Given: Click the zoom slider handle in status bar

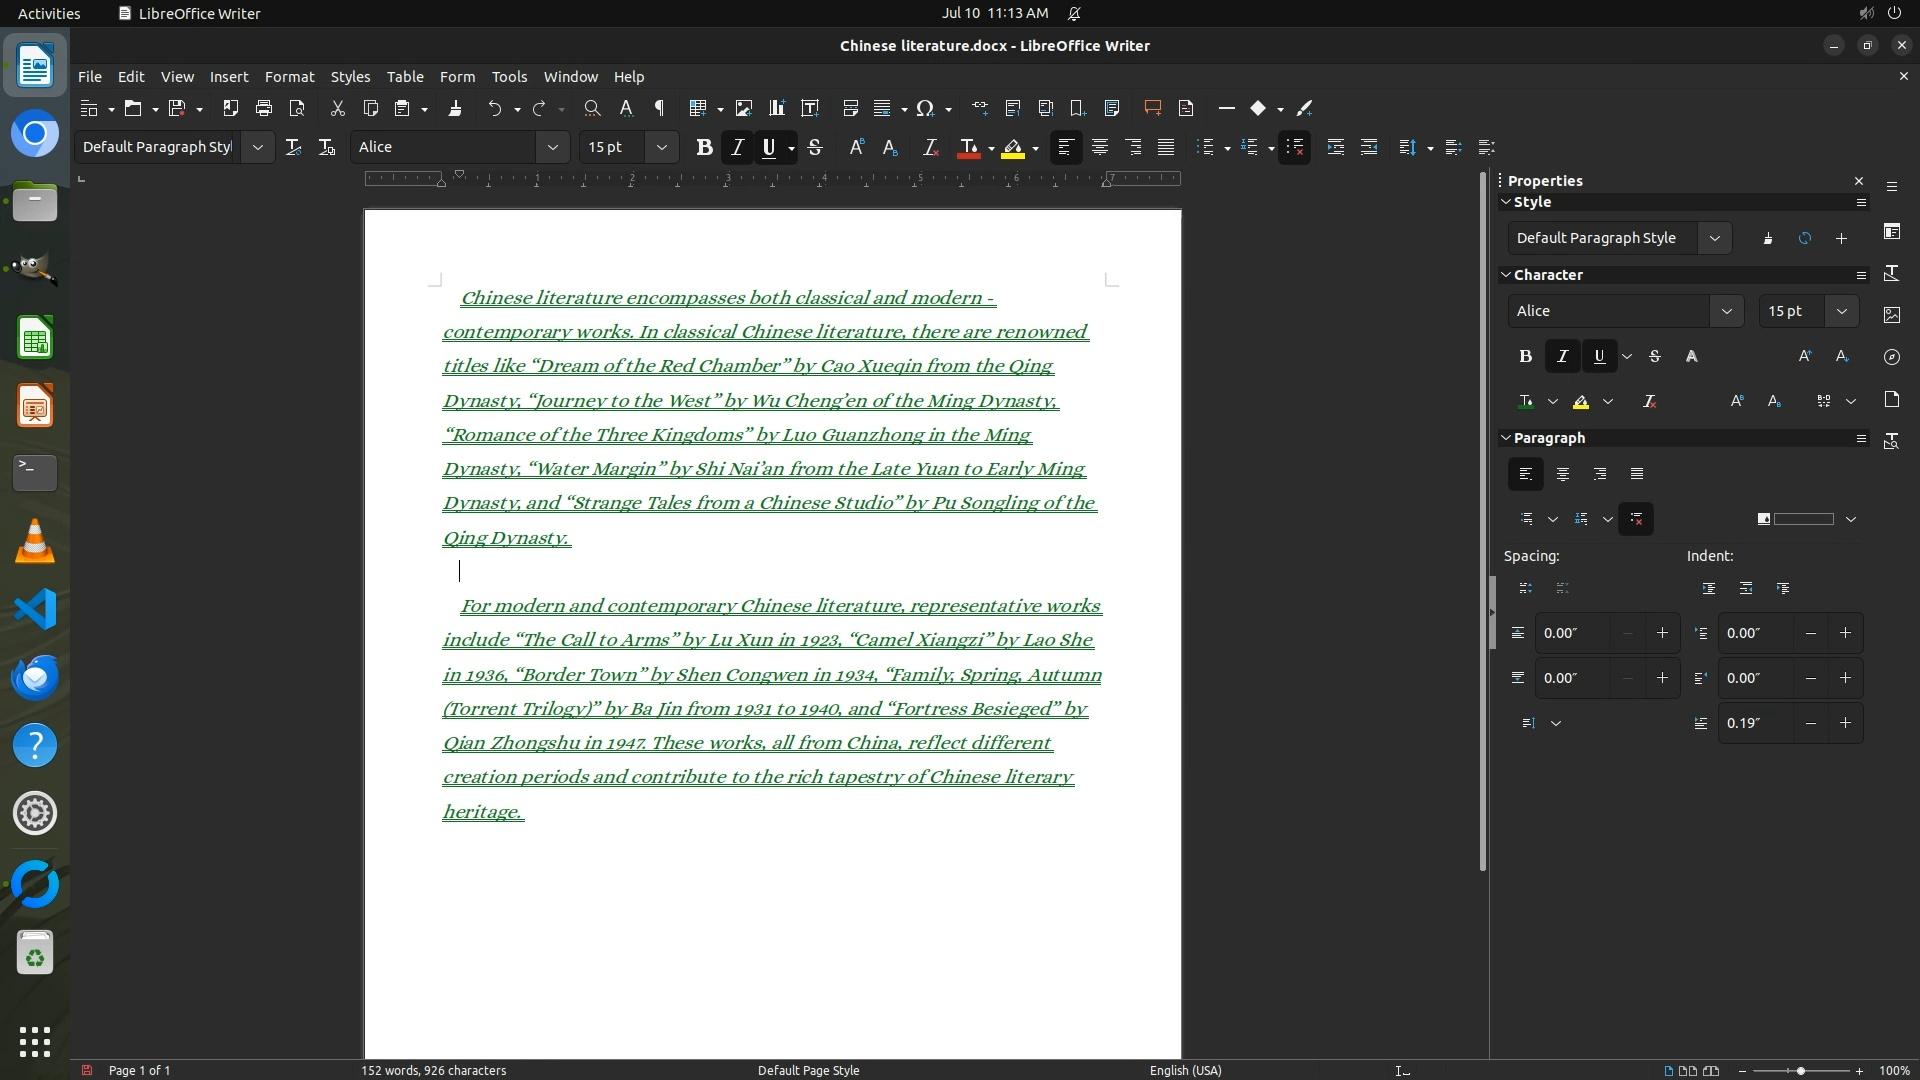Looking at the screenshot, I should (1800, 1070).
